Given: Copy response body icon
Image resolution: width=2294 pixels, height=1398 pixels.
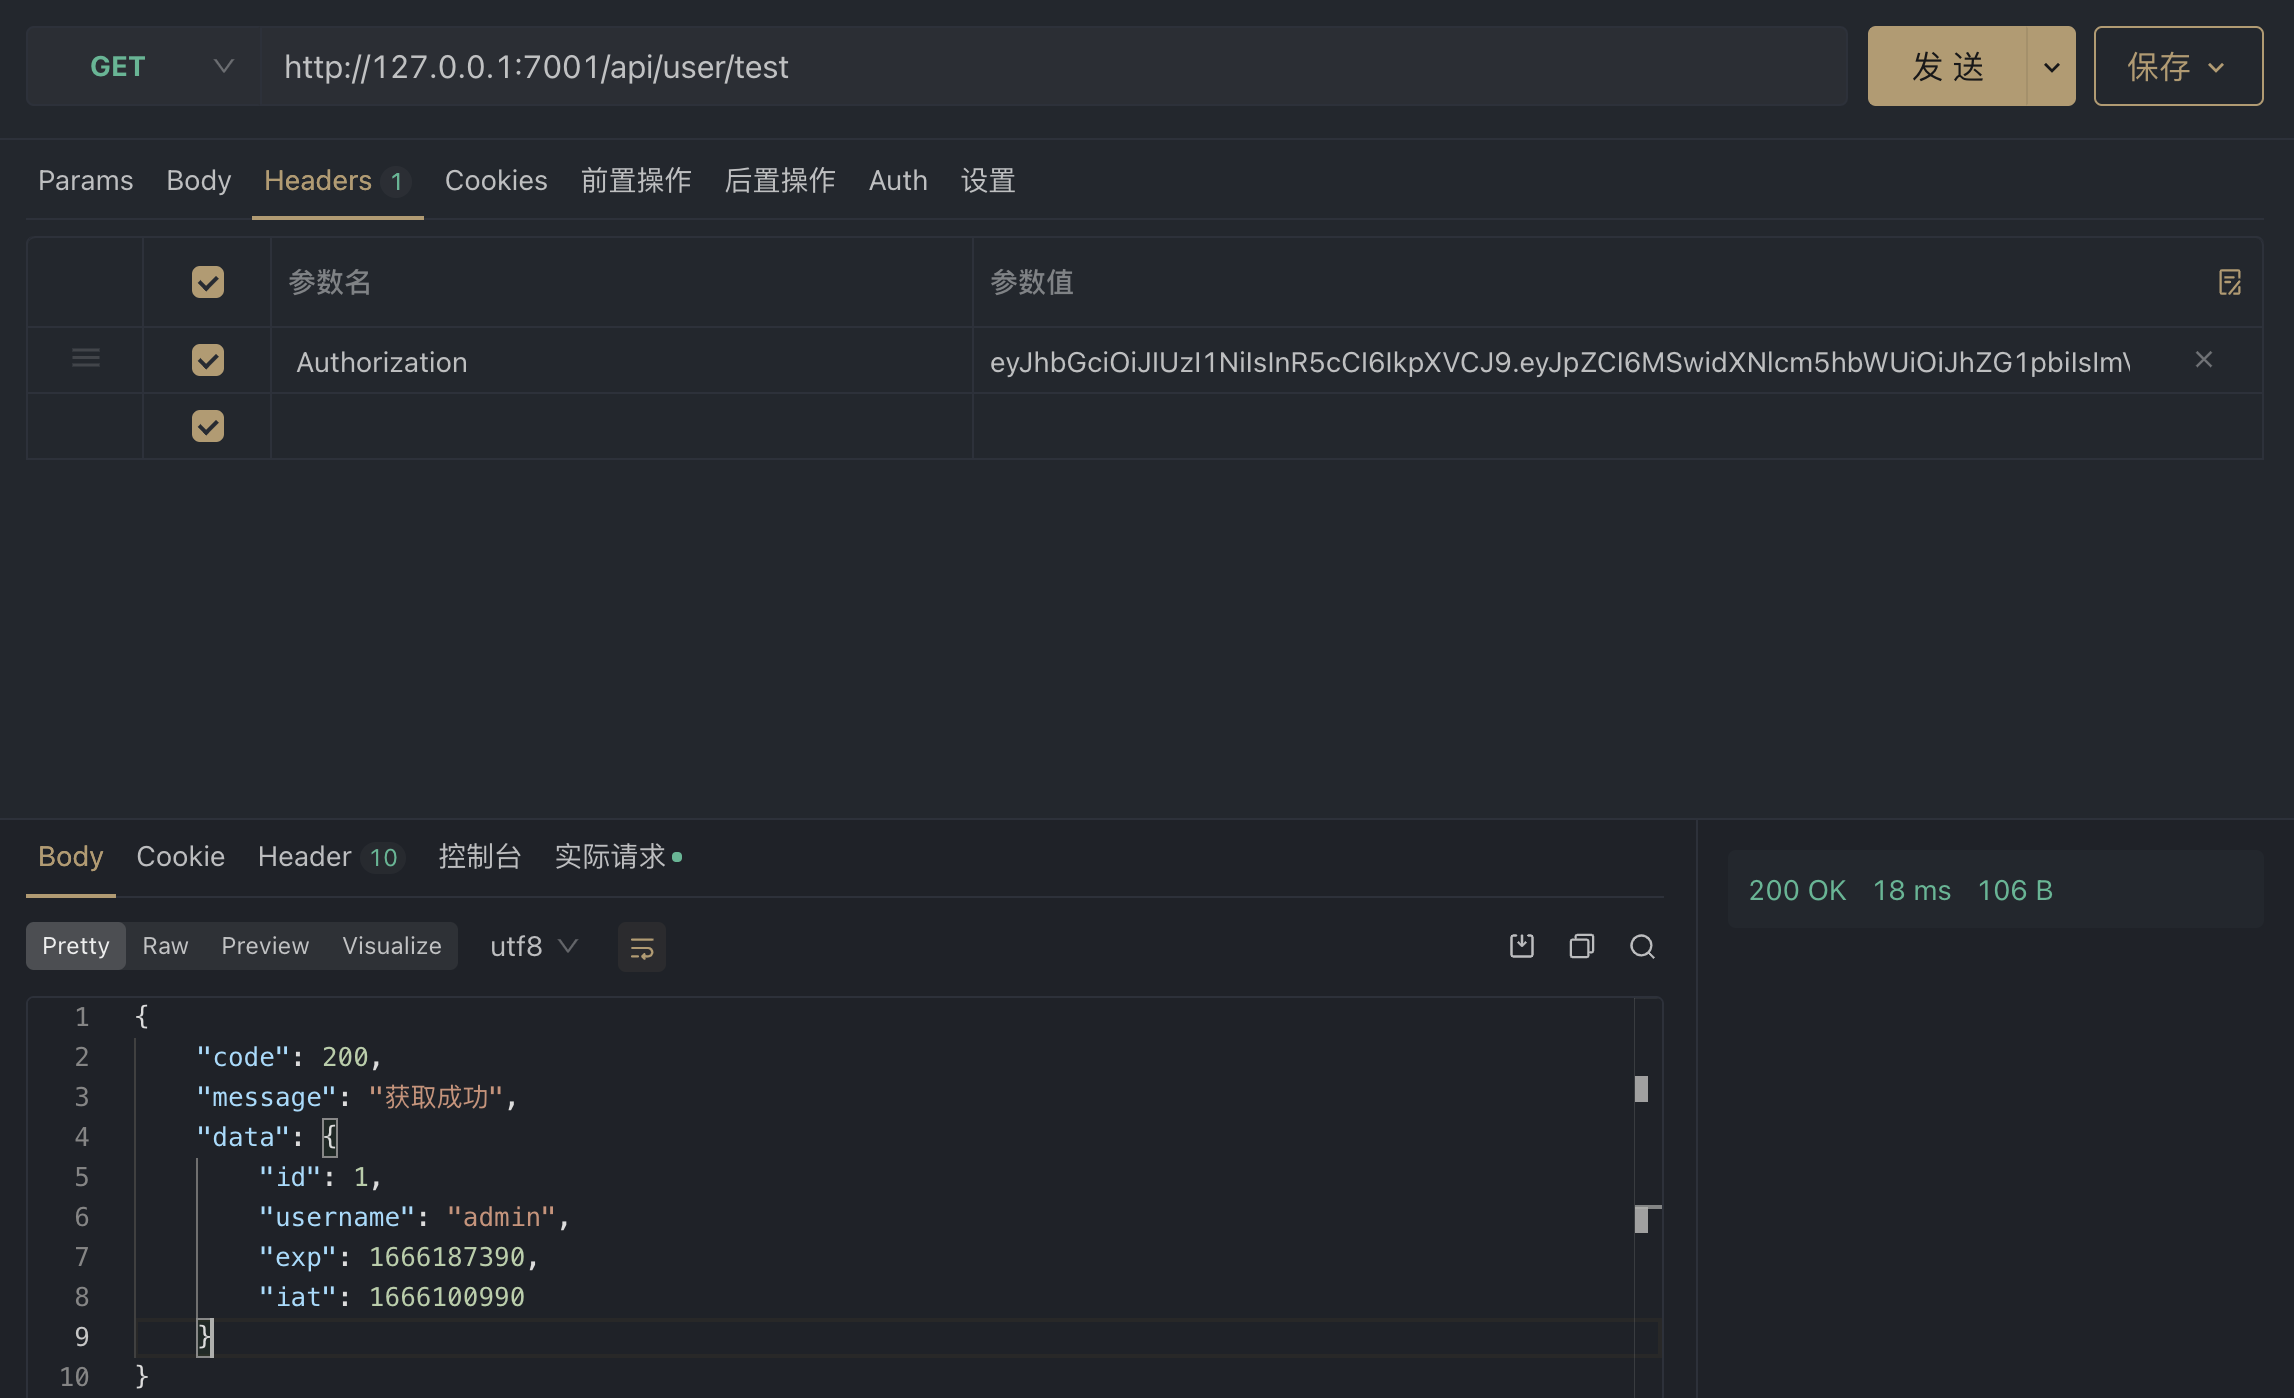Looking at the screenshot, I should click(1581, 946).
